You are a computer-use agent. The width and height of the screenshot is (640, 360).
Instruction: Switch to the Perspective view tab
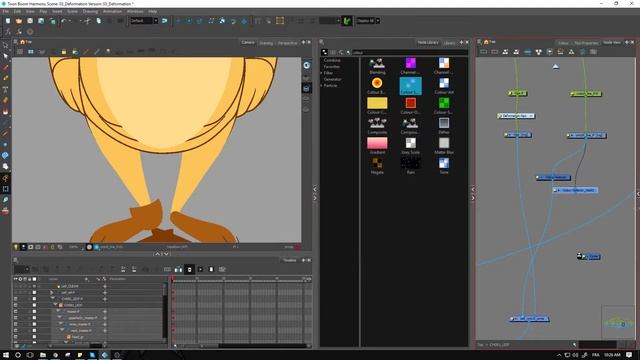pyautogui.click(x=287, y=42)
